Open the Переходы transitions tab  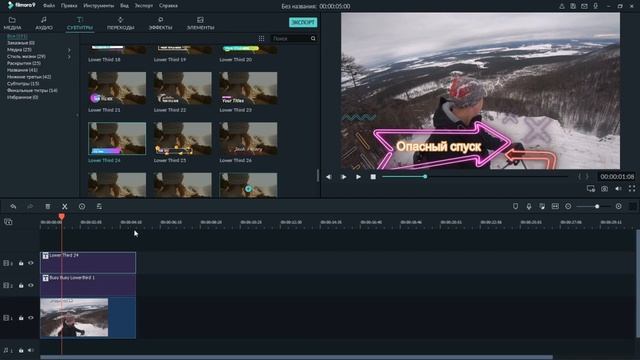click(120, 24)
